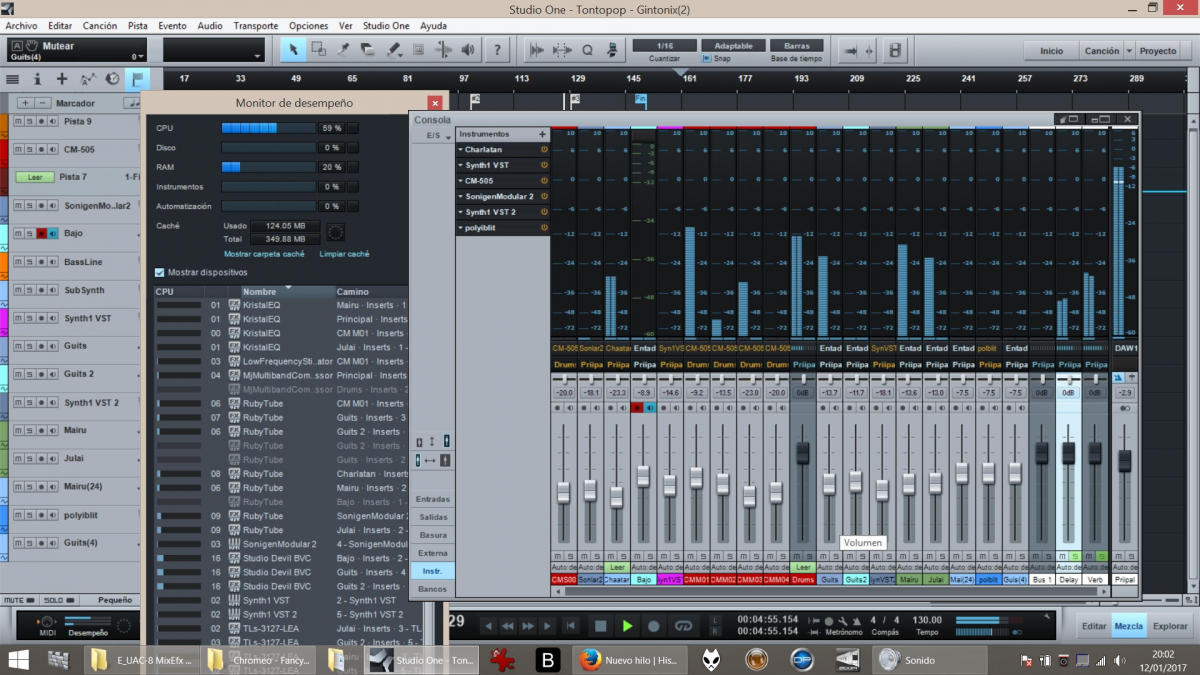Image resolution: width=1200 pixels, height=675 pixels.
Task: Toggle record arm on the Bajo track
Action: [x=41, y=233]
